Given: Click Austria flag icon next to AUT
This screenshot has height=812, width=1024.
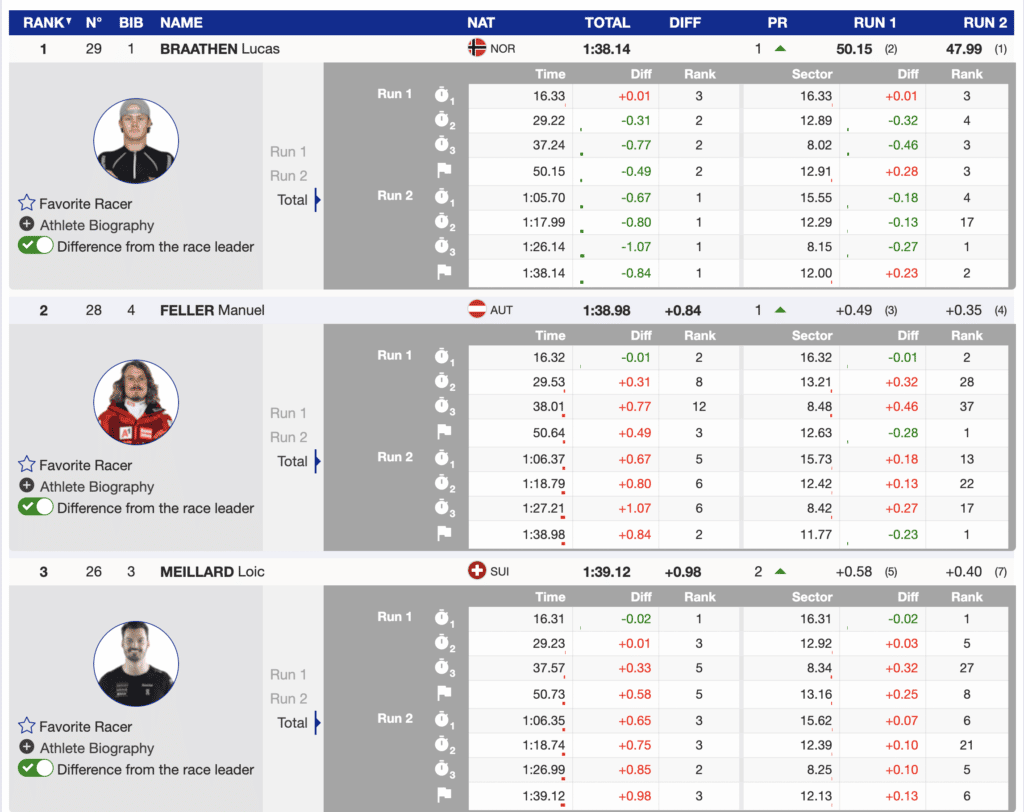Looking at the screenshot, I should (x=477, y=310).
